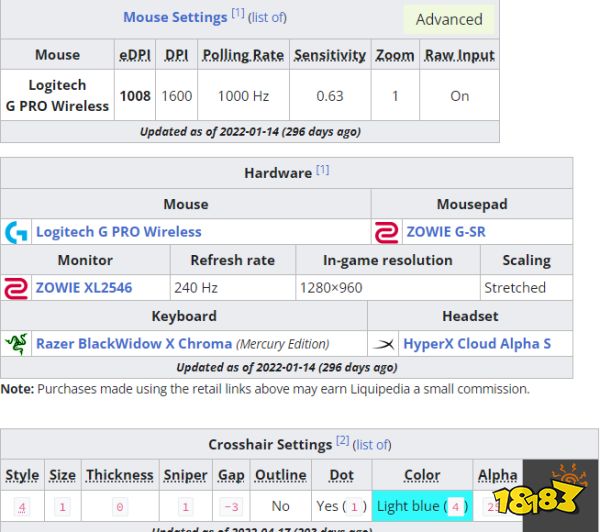The height and width of the screenshot is (532, 600).
Task: Open the ZOWIE XL2546 monitor link
Action: pos(84,288)
